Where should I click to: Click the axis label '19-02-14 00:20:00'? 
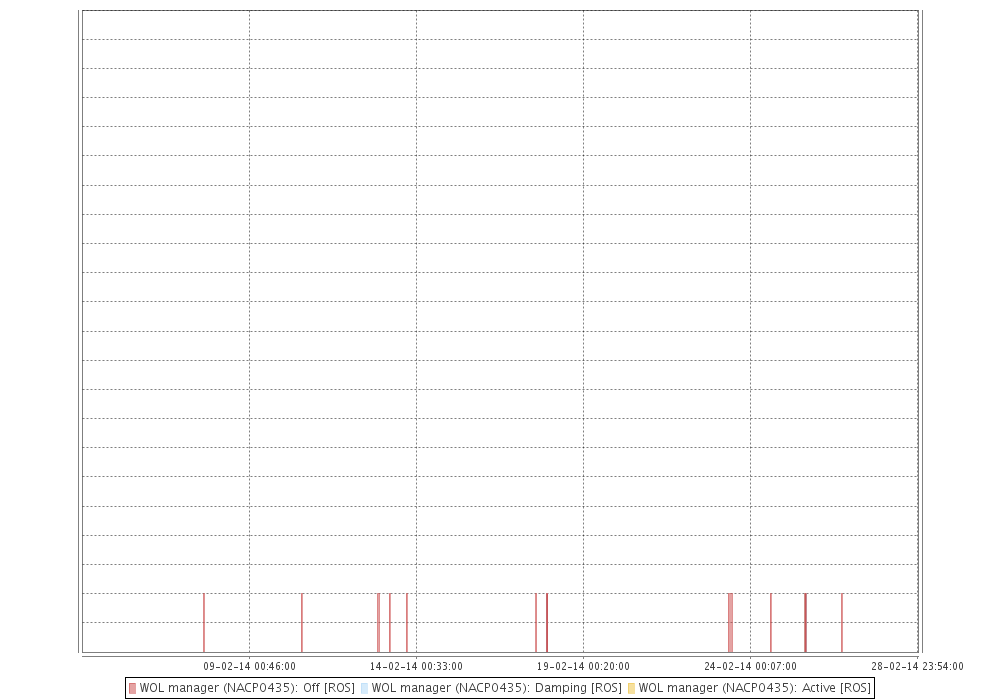click(x=583, y=666)
